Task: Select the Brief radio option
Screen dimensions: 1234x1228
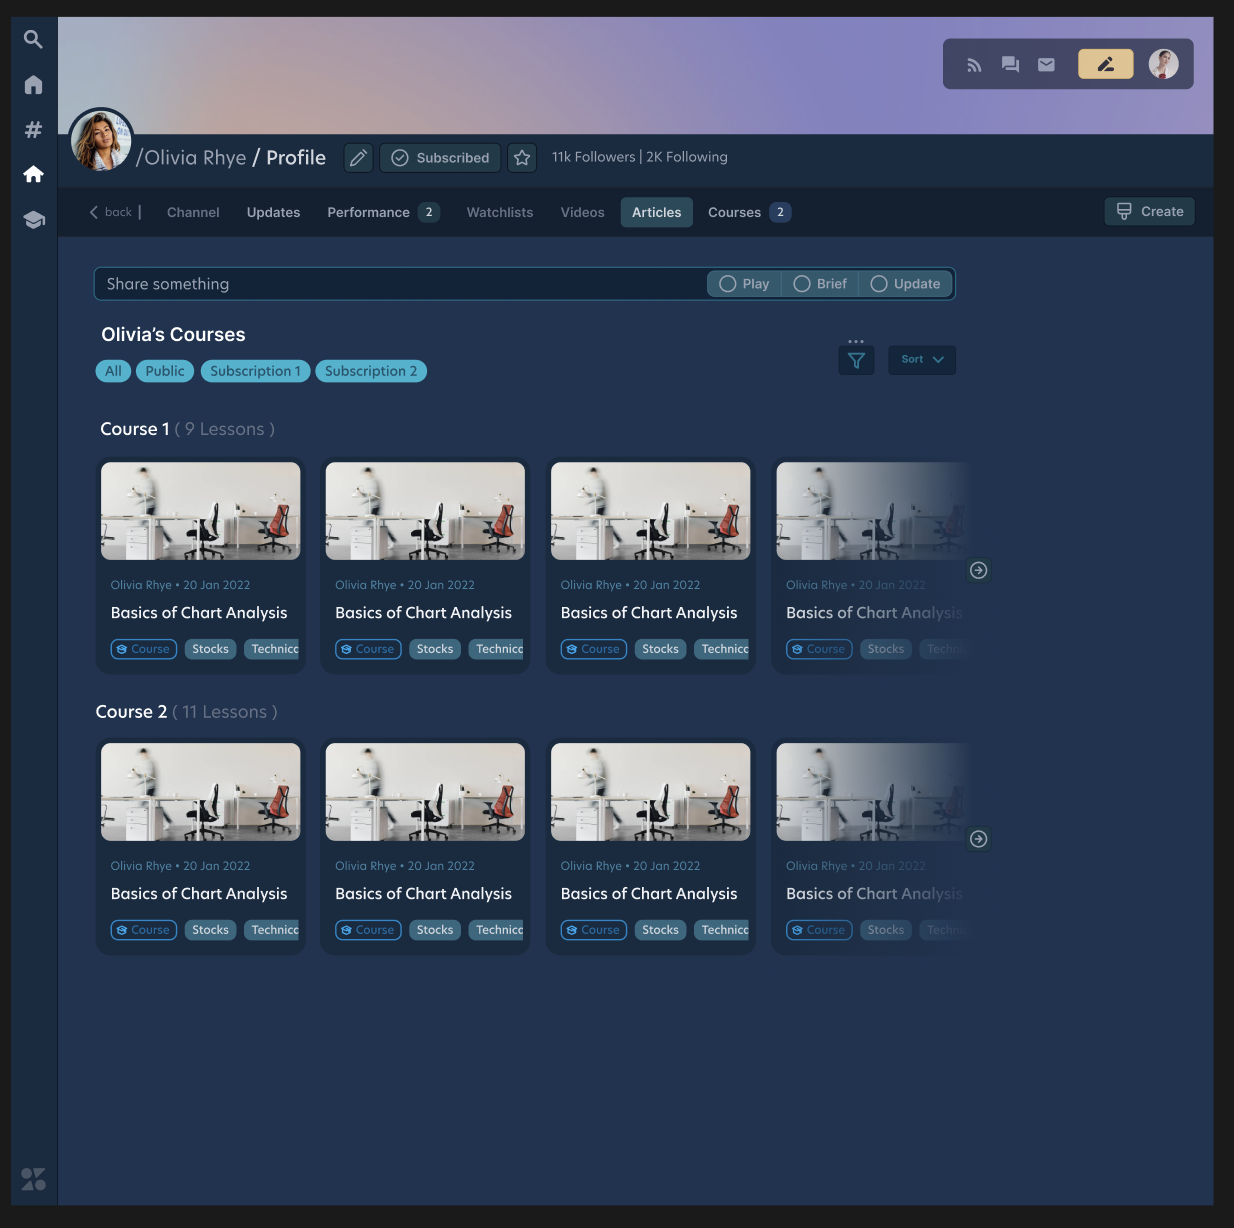Action: (804, 284)
